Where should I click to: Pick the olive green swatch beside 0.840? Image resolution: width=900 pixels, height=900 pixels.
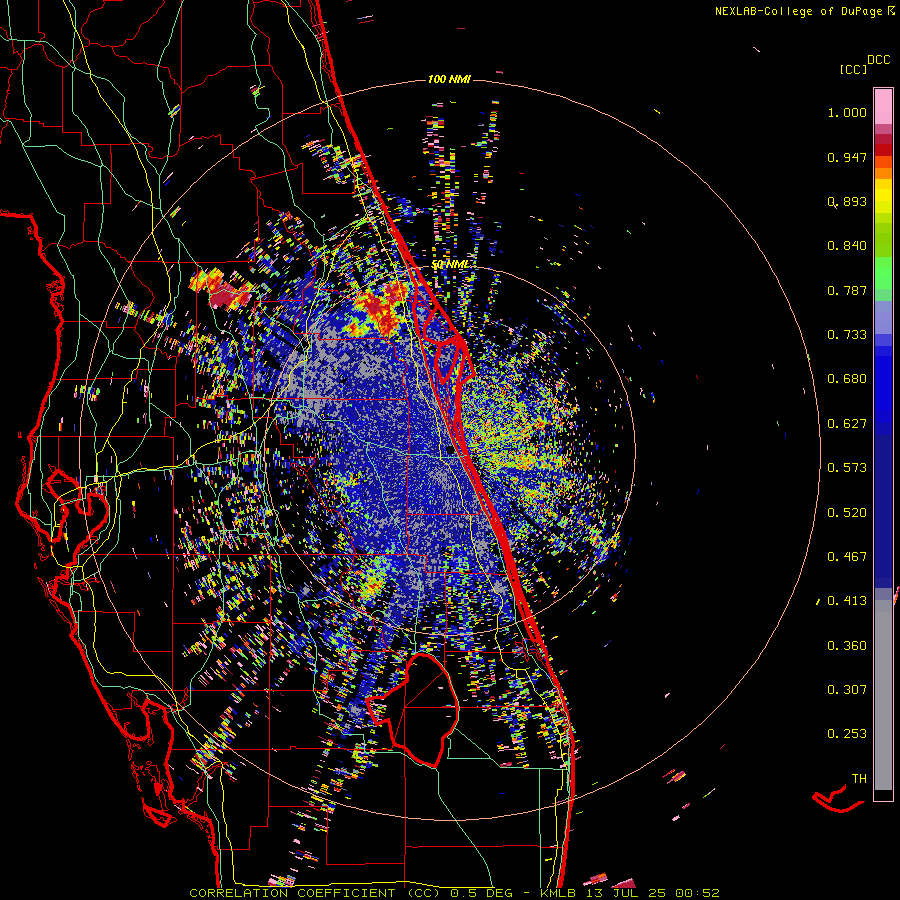point(883,240)
